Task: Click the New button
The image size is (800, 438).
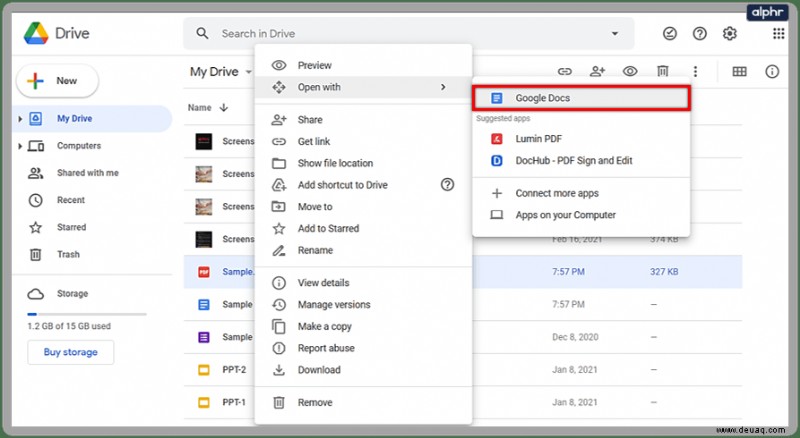Action: tap(57, 81)
